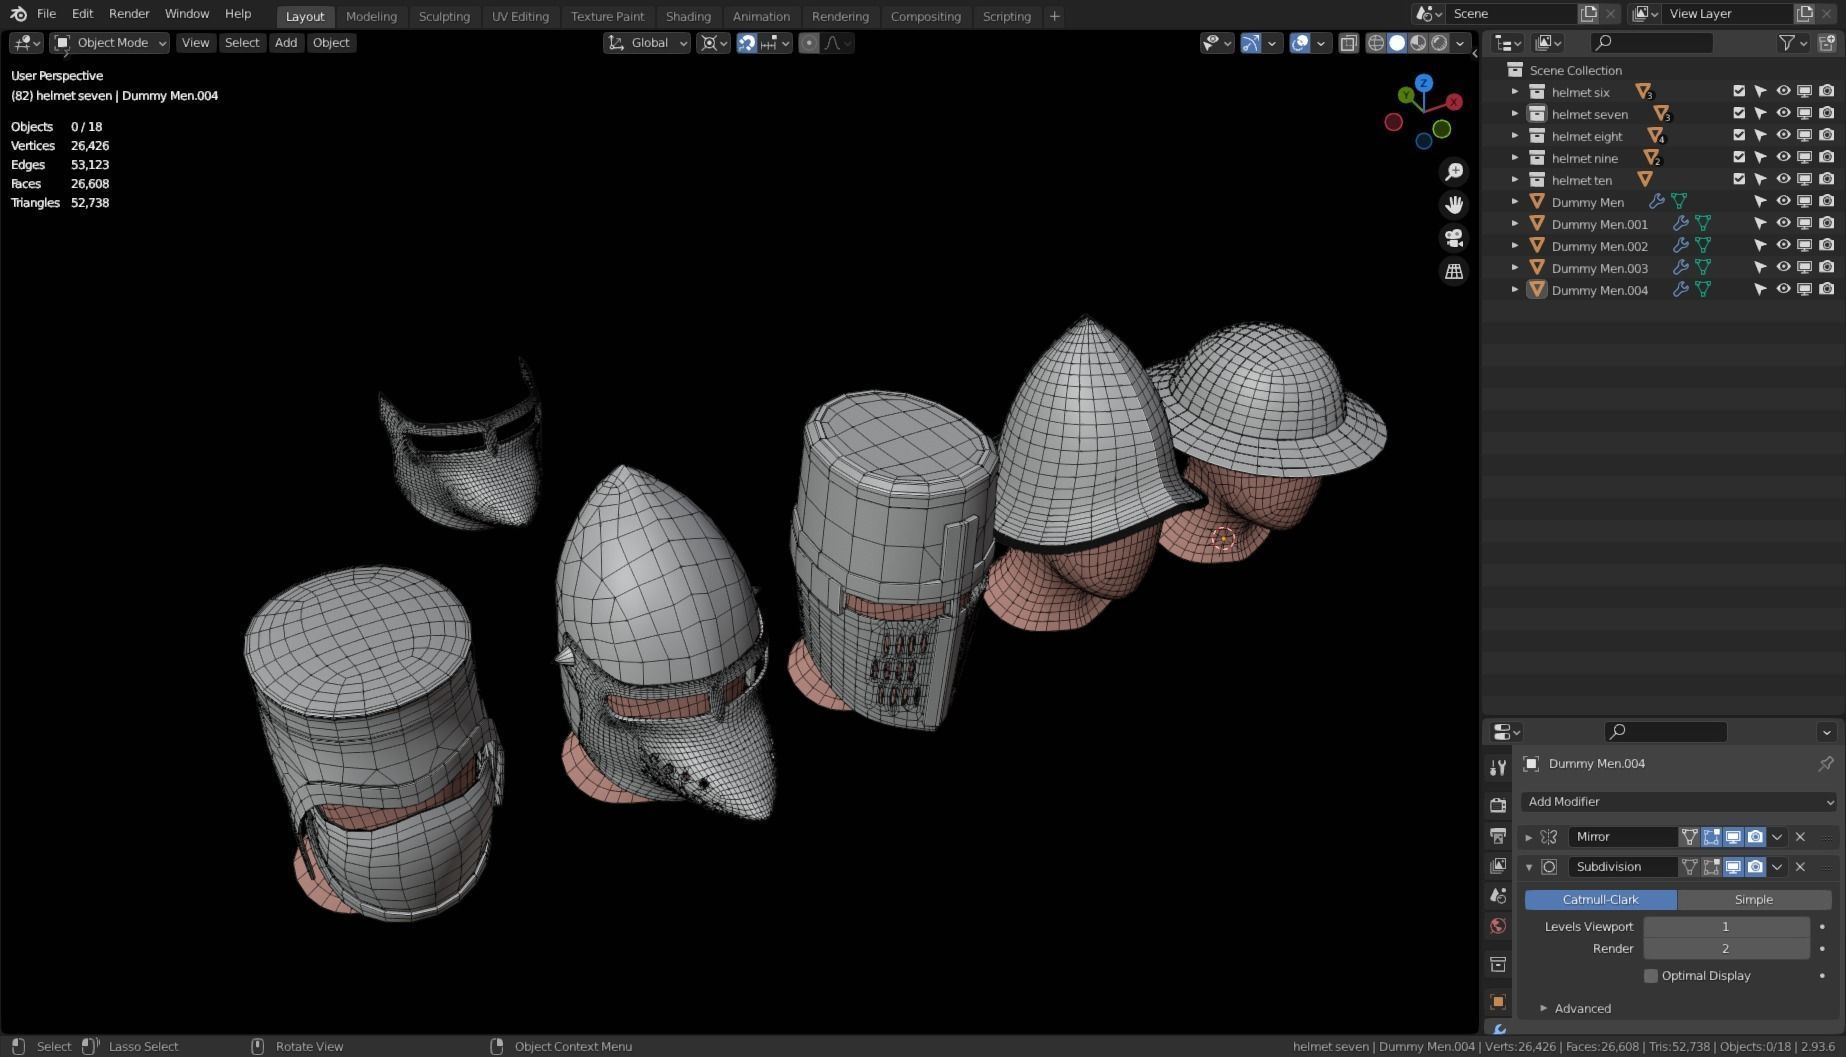Screen dimensions: 1846x1057
Task: Open Collection properties tab icon
Action: [1498, 964]
